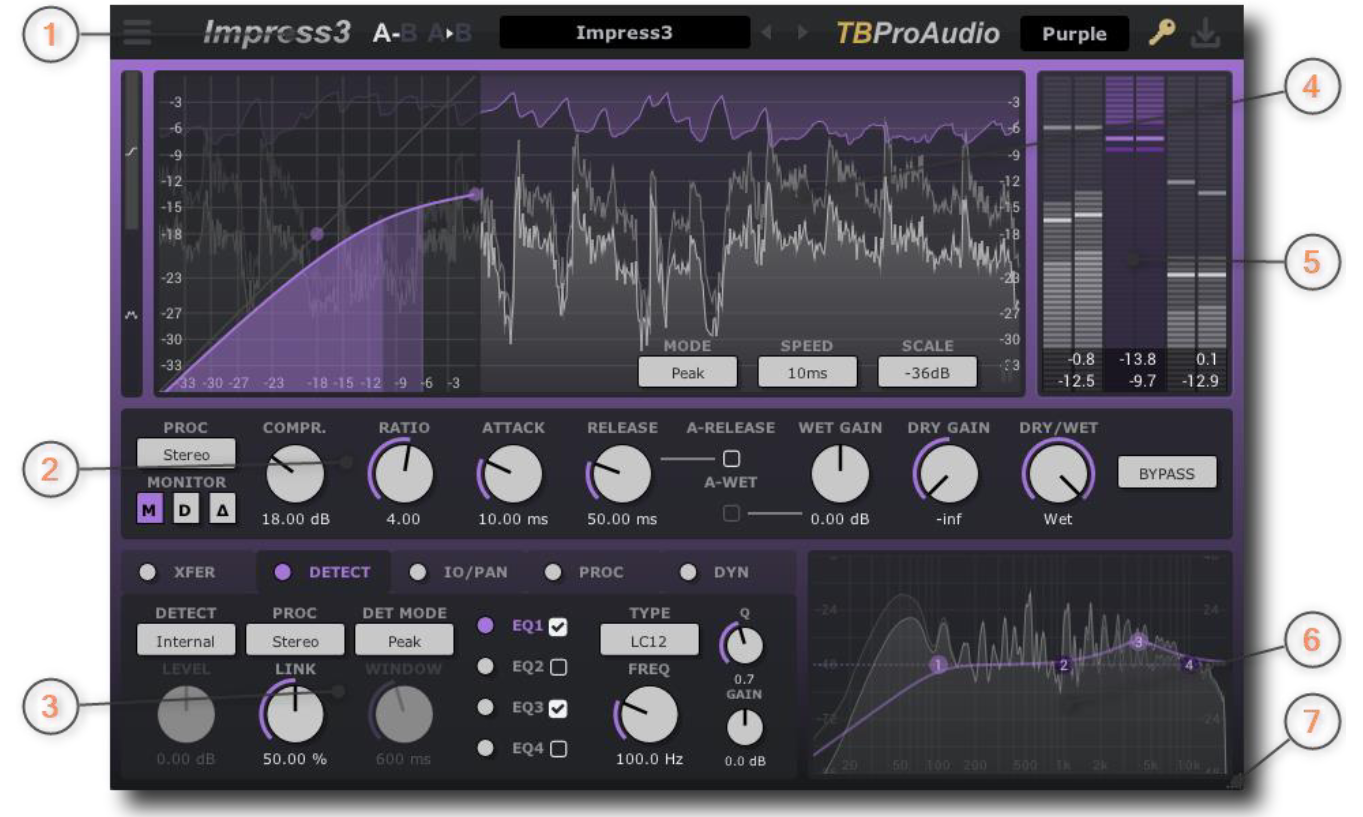Screen dimensions: 1363x817
Task: Click the key license icon
Action: (x=1161, y=33)
